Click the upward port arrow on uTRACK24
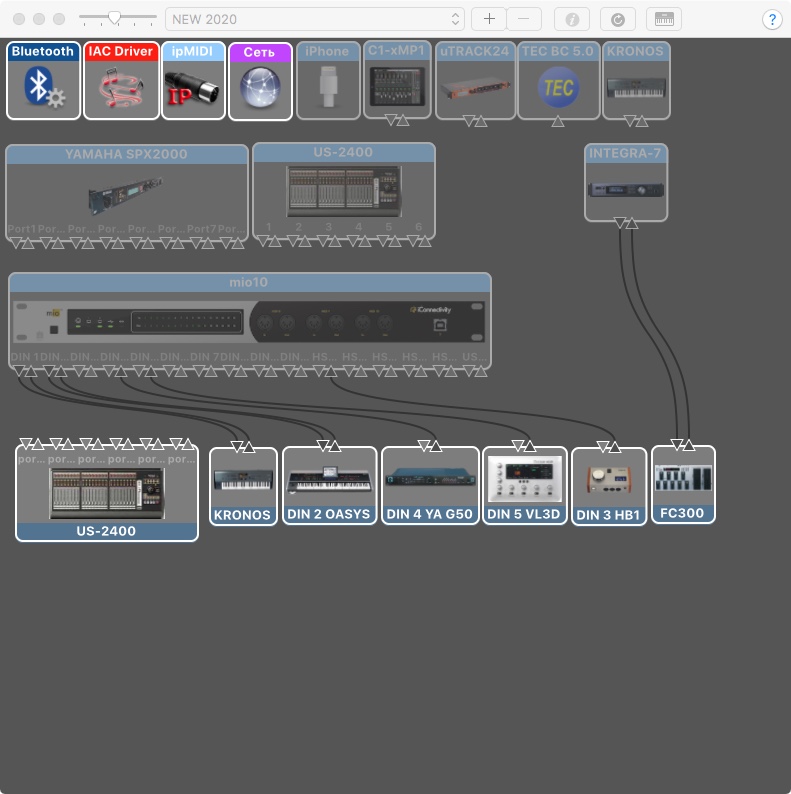 click(x=481, y=122)
